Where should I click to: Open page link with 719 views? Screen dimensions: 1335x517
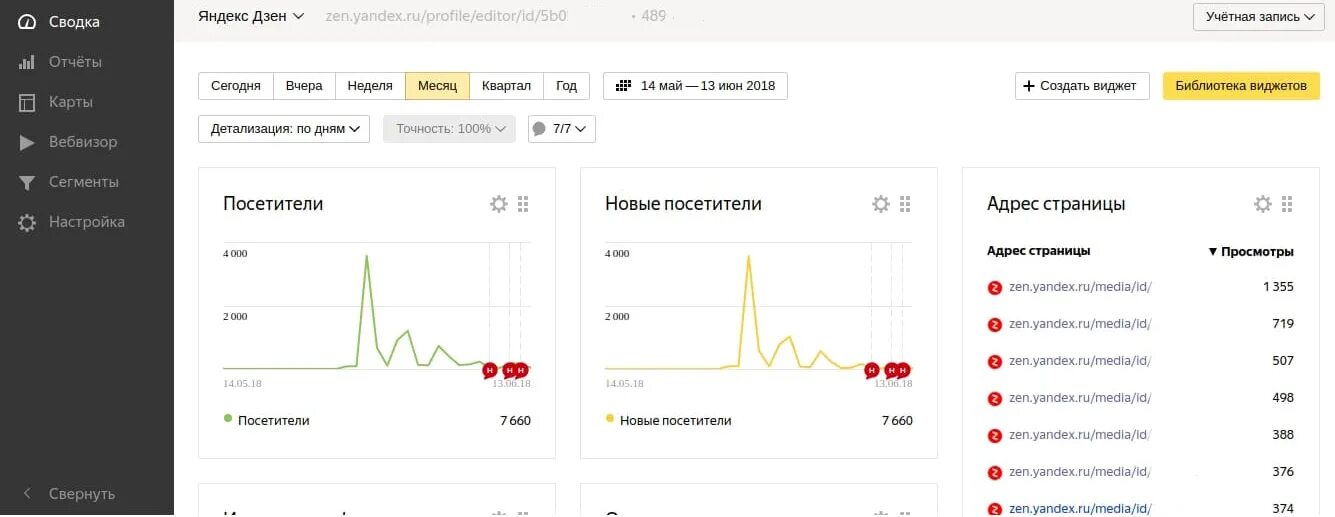coord(1080,324)
